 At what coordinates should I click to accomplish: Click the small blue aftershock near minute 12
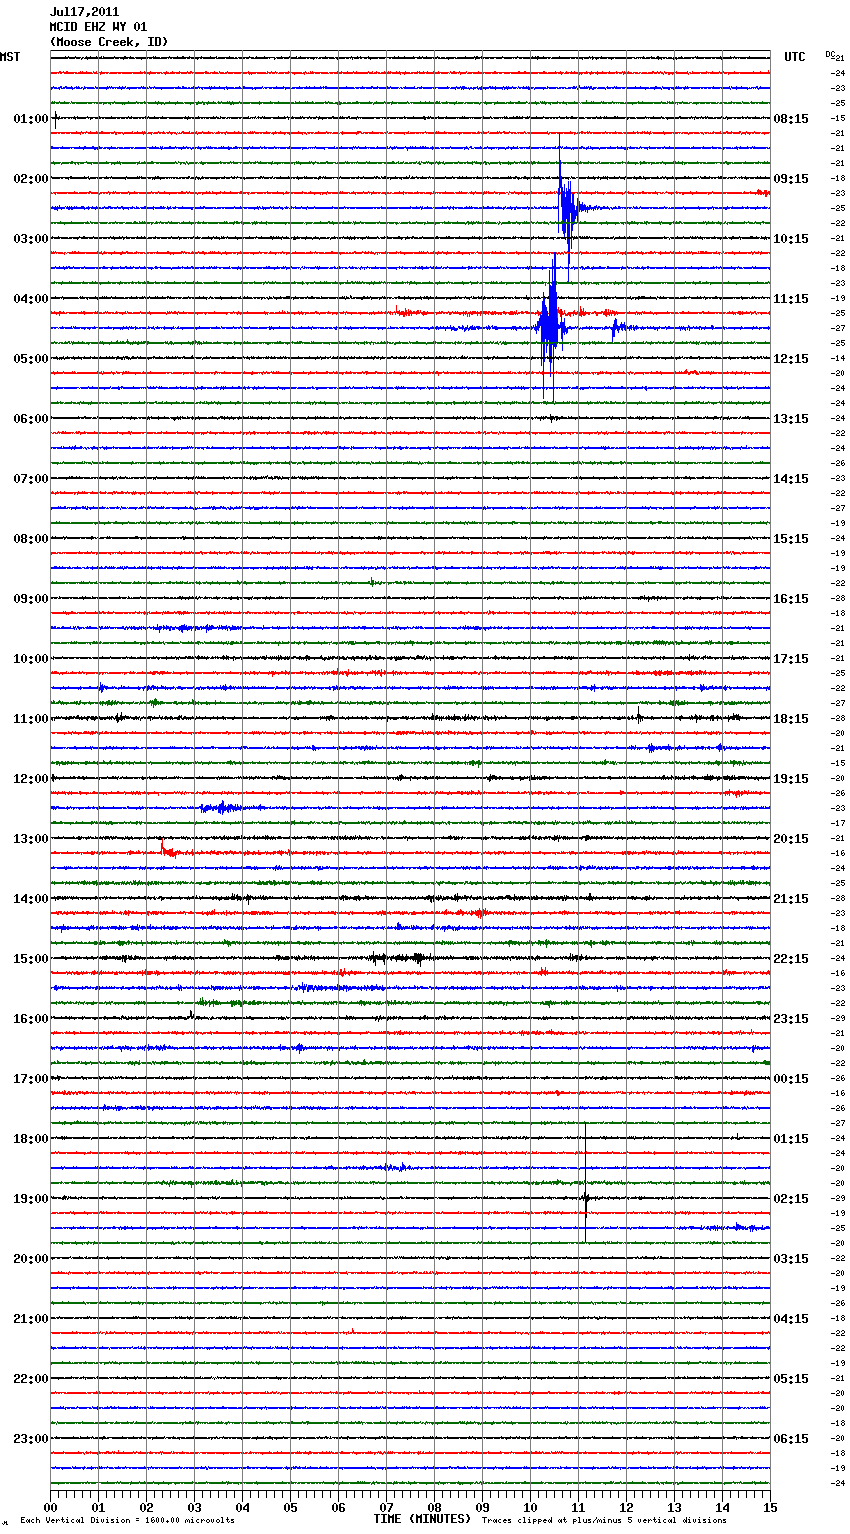[x=618, y=327]
